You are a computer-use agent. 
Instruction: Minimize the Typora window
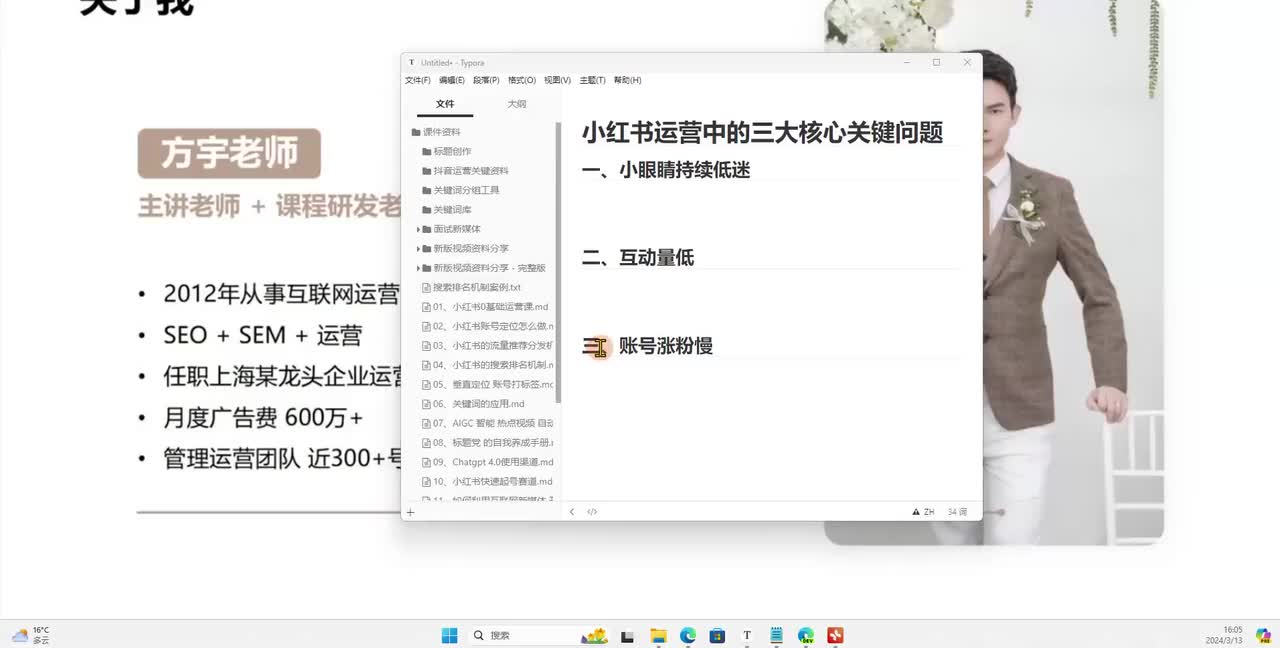[906, 62]
